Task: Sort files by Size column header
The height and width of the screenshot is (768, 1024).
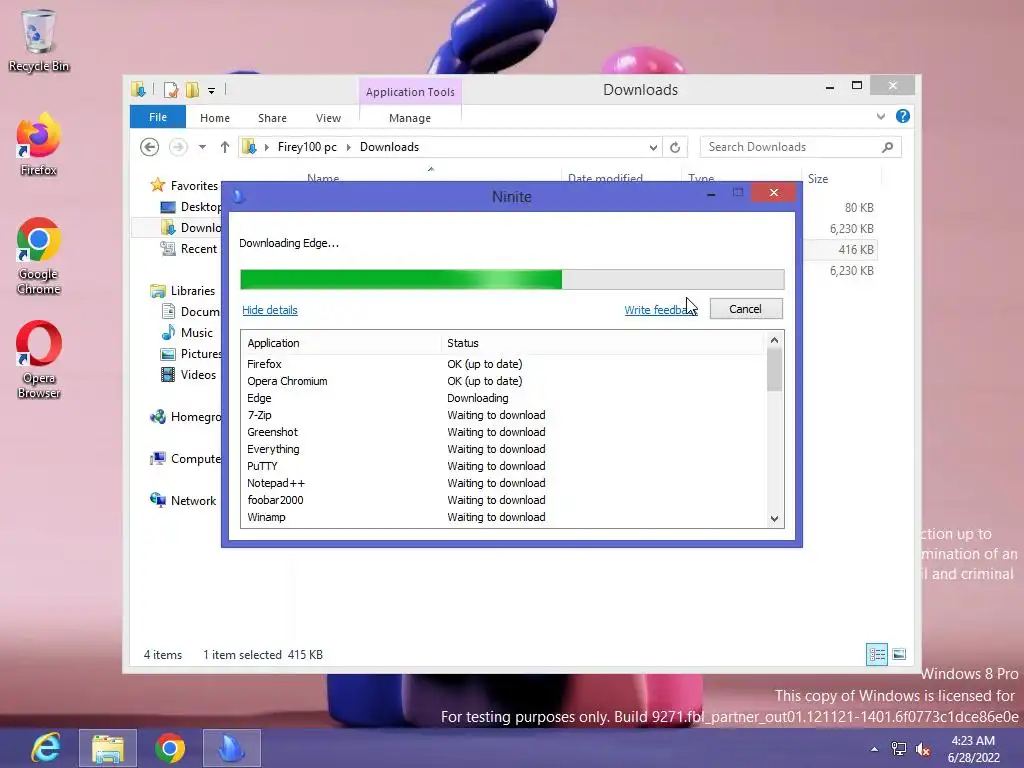Action: pyautogui.click(x=841, y=178)
